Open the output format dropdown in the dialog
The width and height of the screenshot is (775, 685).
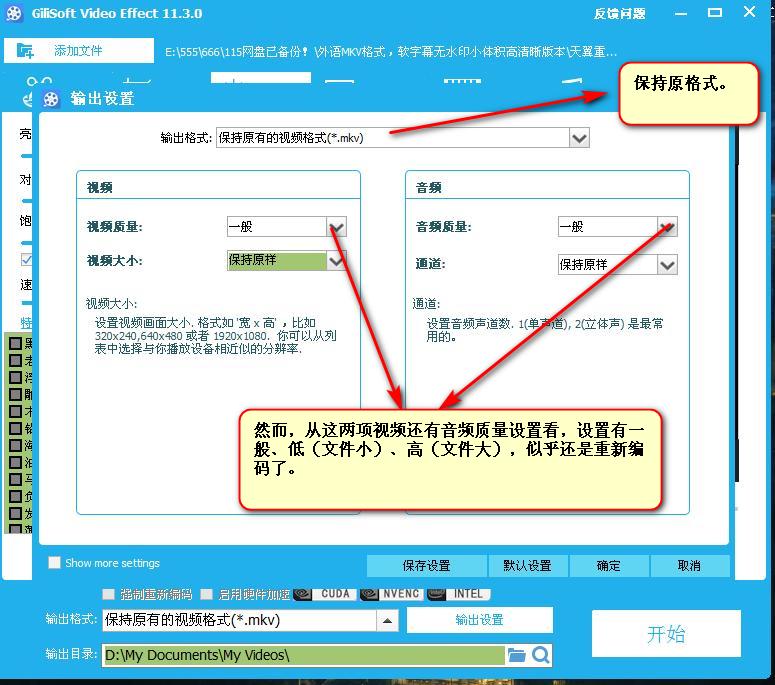tap(579, 138)
